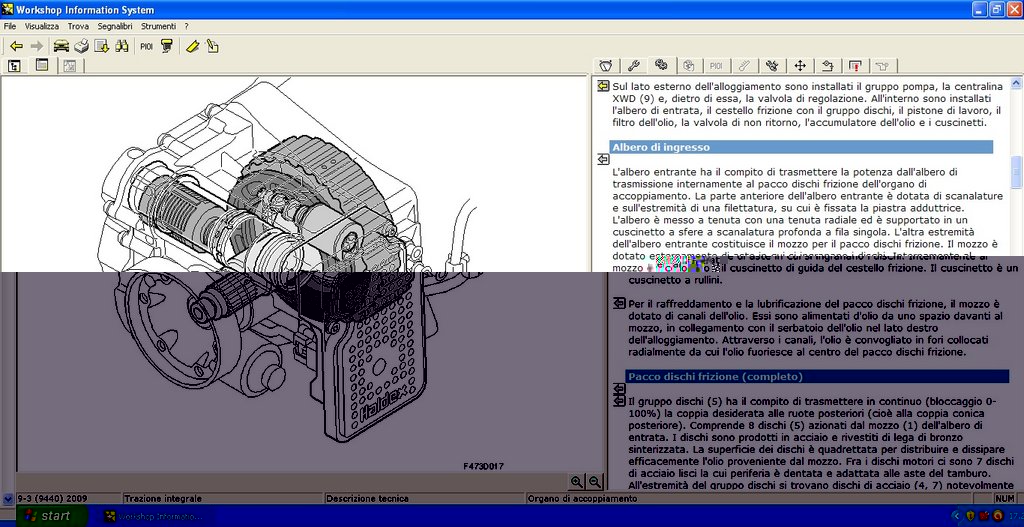Click the grayed last tab icon
The image size is (1024, 527).
coord(883,65)
